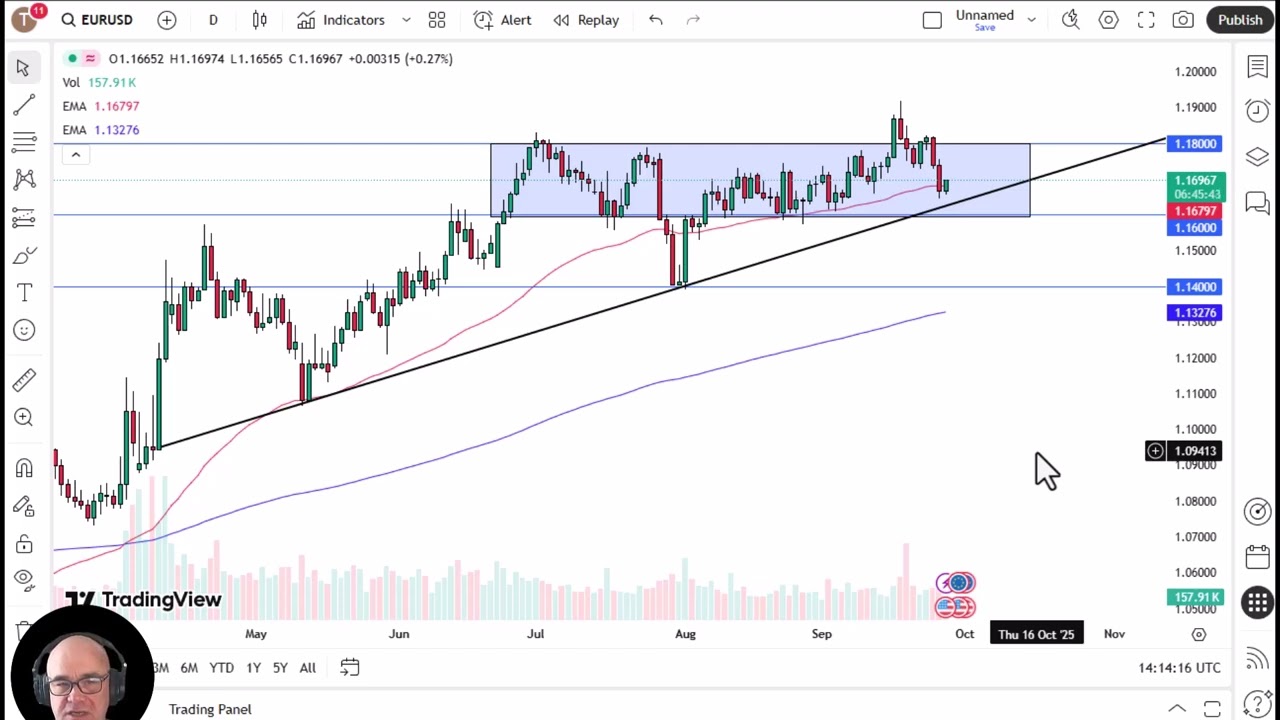This screenshot has width=1280, height=720.
Task: Click the Publish button
Action: [1240, 20]
